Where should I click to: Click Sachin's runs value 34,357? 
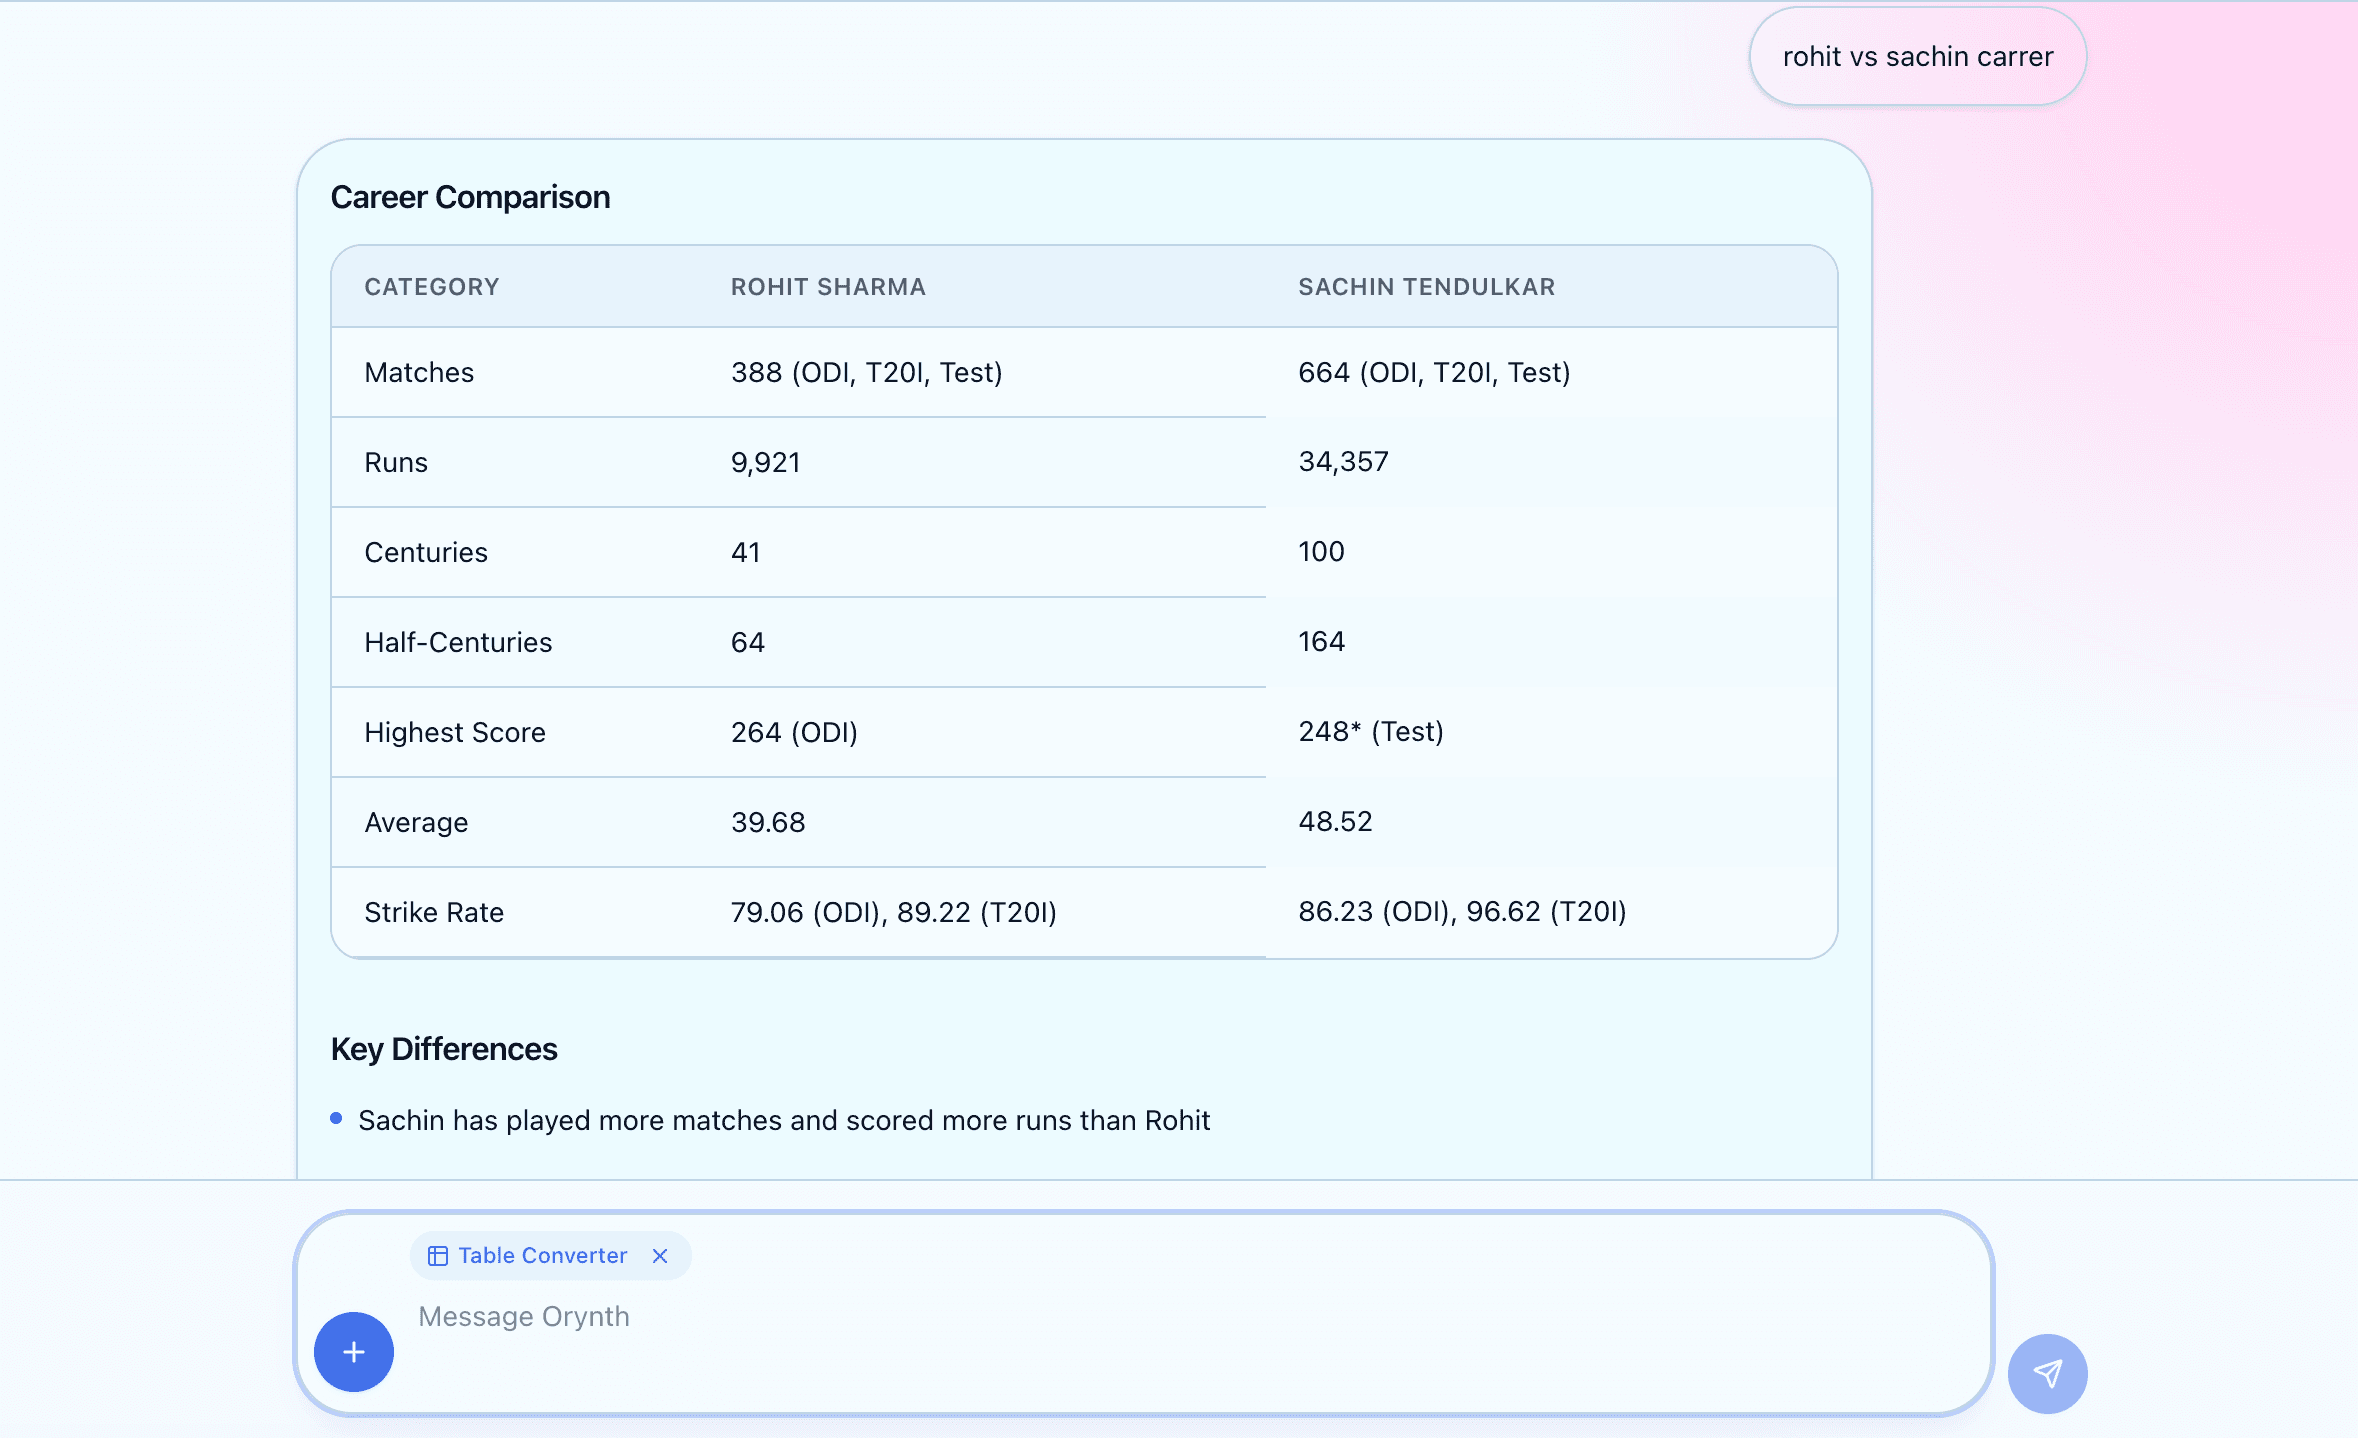click(x=1343, y=461)
